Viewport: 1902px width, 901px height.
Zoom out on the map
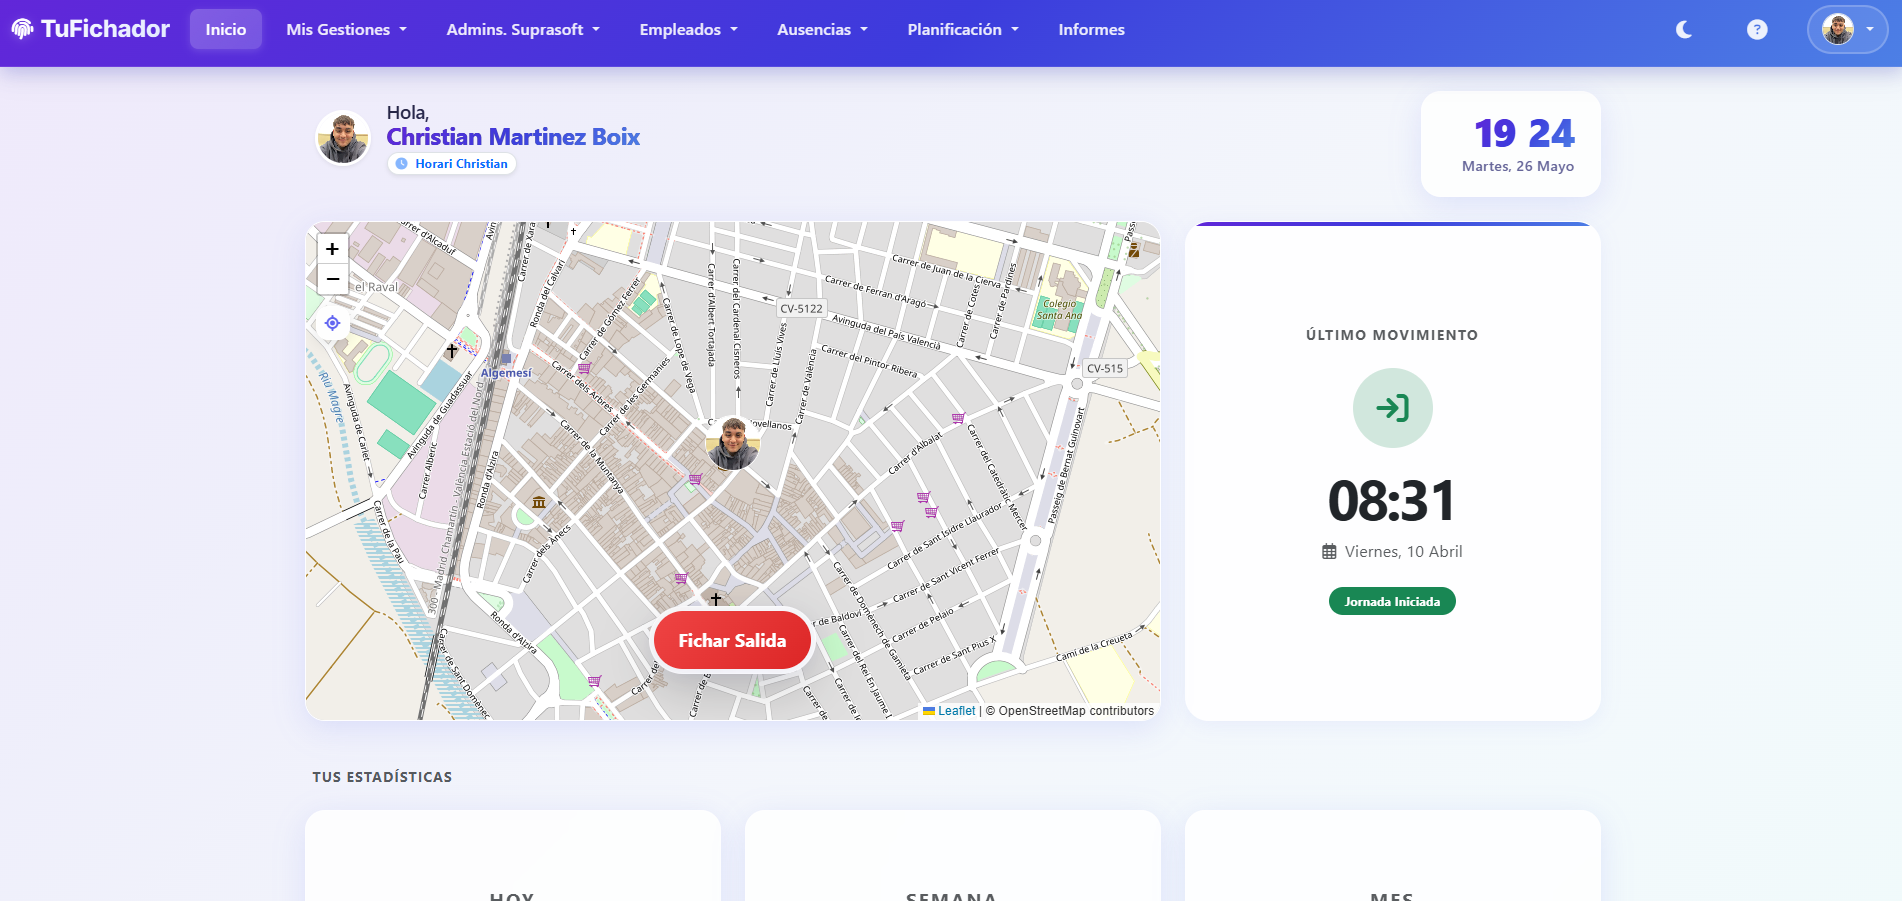(x=333, y=279)
